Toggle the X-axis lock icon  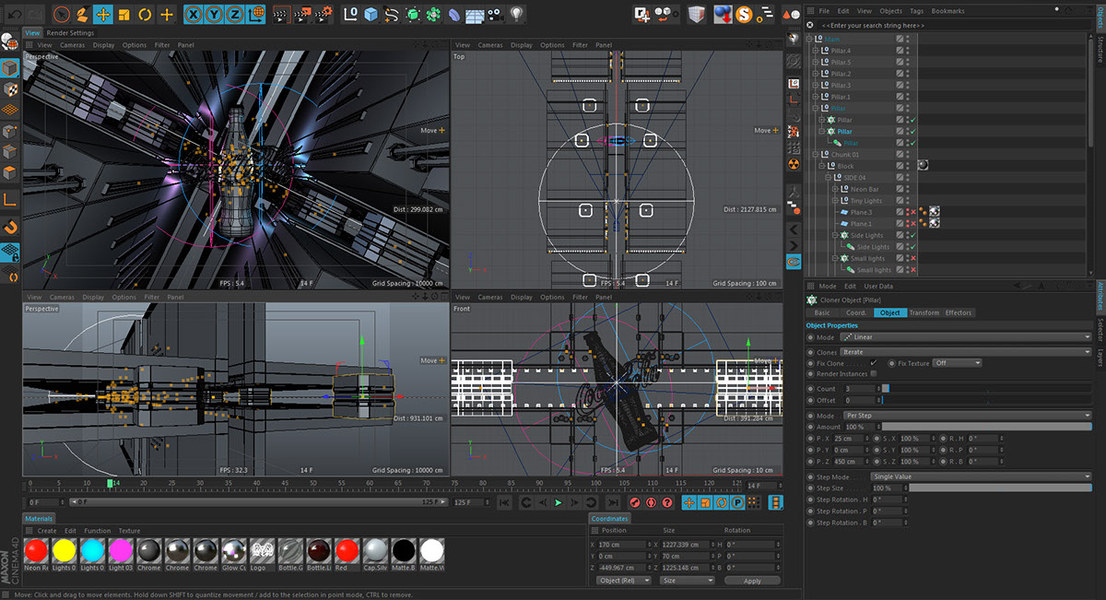coord(195,14)
